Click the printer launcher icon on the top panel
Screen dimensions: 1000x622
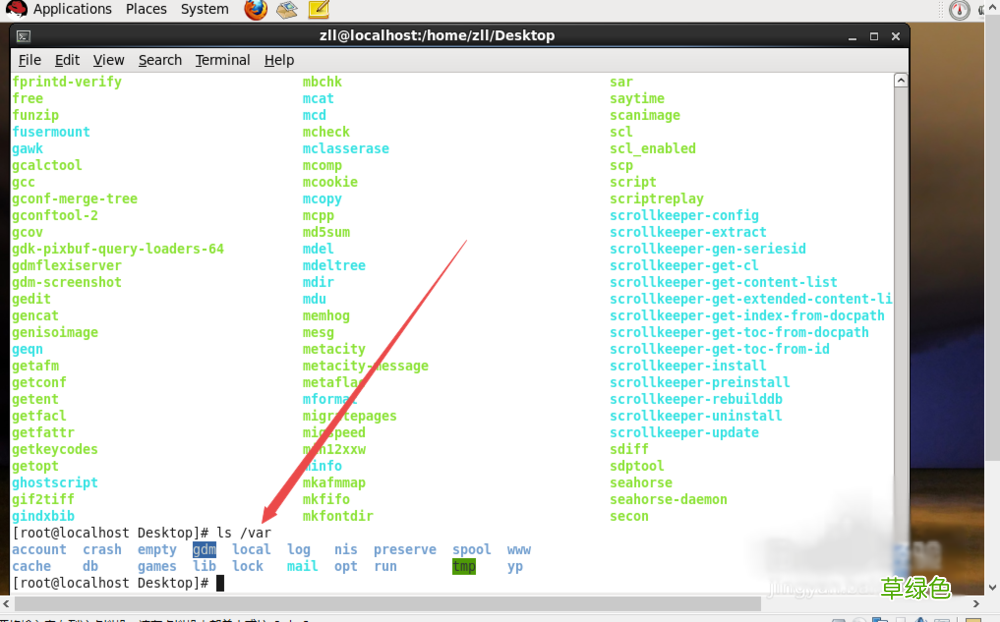click(285, 9)
